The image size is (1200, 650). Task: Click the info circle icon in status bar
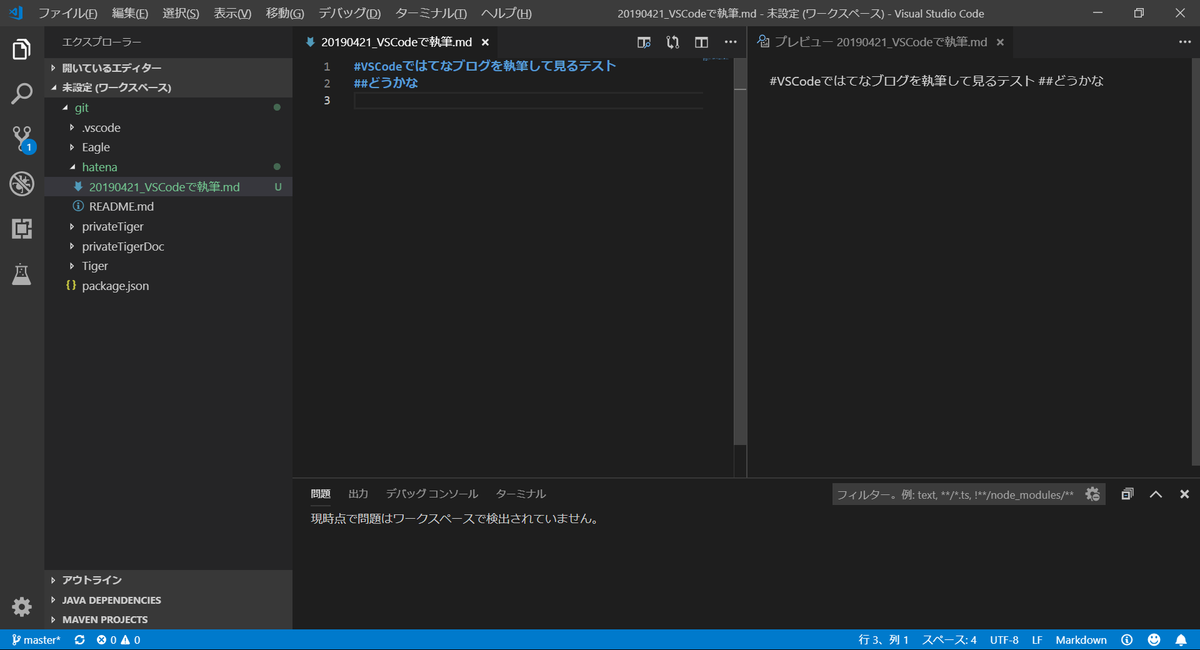1127,640
